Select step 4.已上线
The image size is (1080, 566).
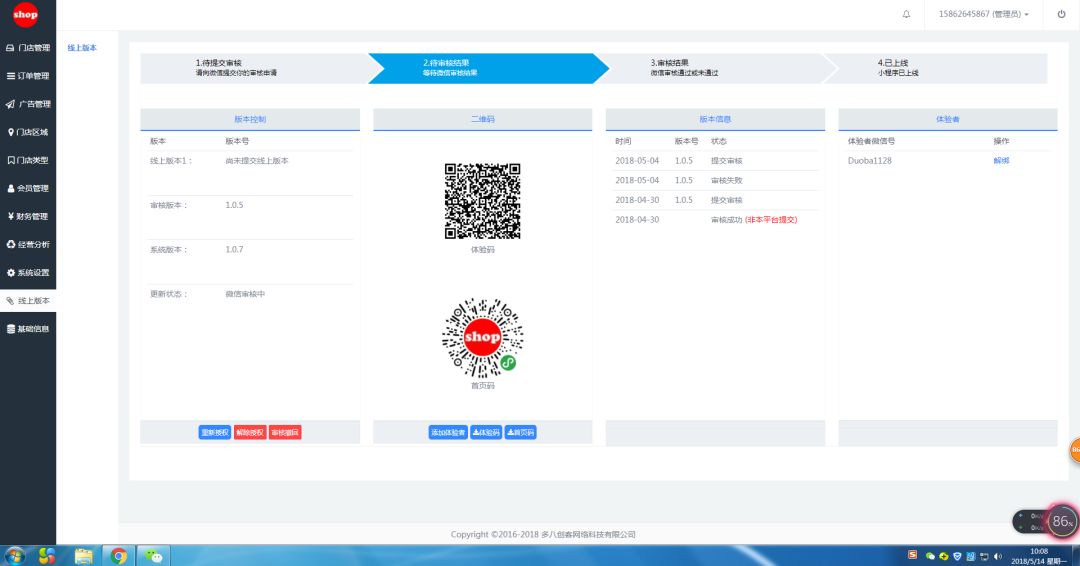coord(937,67)
